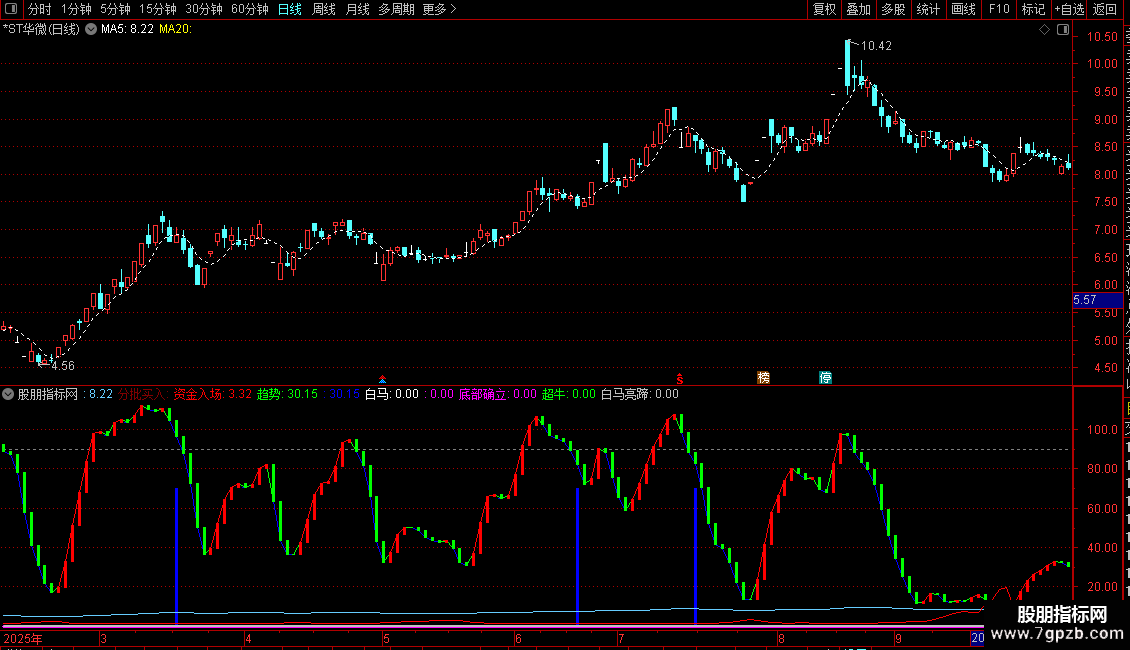Switch to the 周线 weekly chart tab
Image resolution: width=1130 pixels, height=650 pixels.
pos(324,9)
